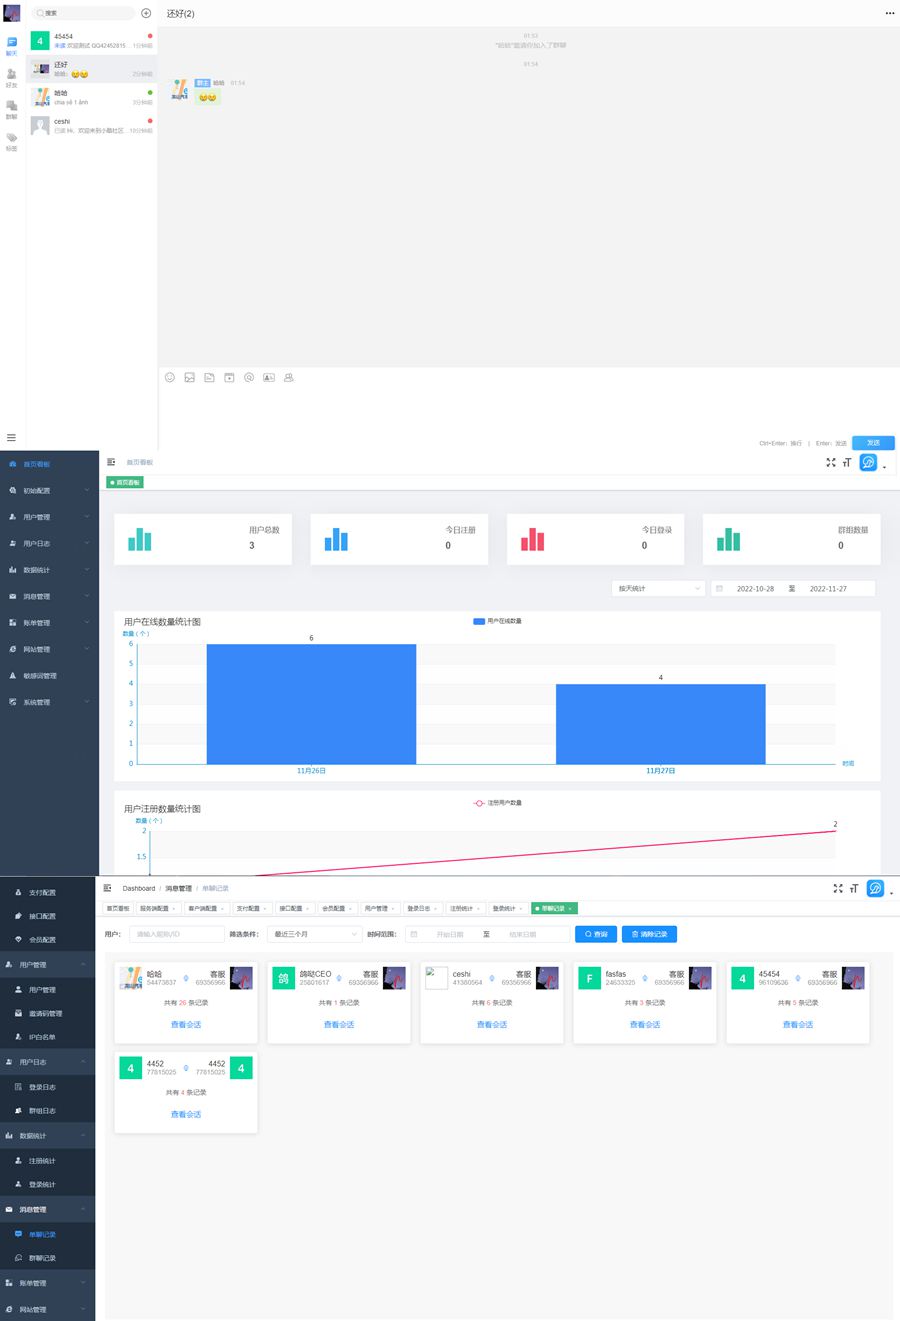This screenshot has width=900, height=1321.
Task: Open the 标签 (tags) sidebar icon
Action: (x=12, y=141)
